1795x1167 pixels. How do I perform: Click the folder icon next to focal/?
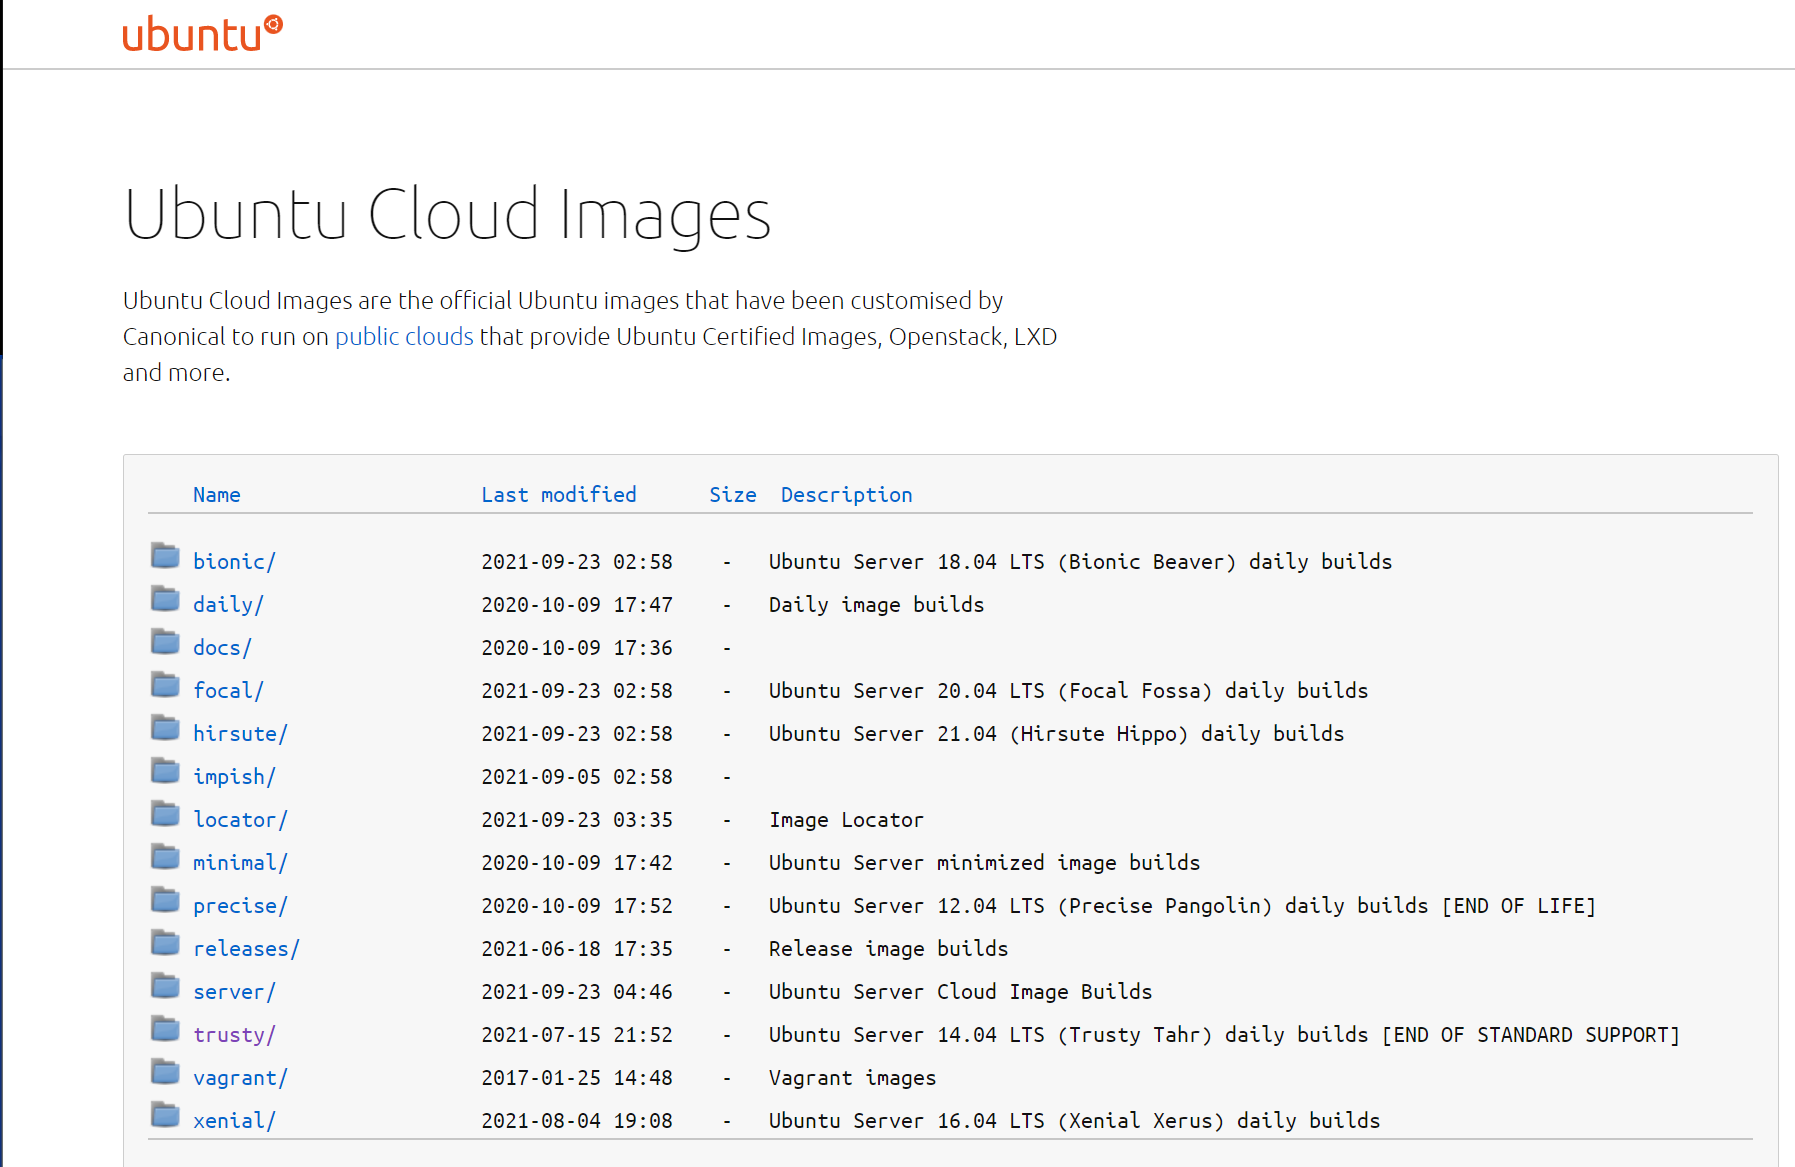click(165, 685)
